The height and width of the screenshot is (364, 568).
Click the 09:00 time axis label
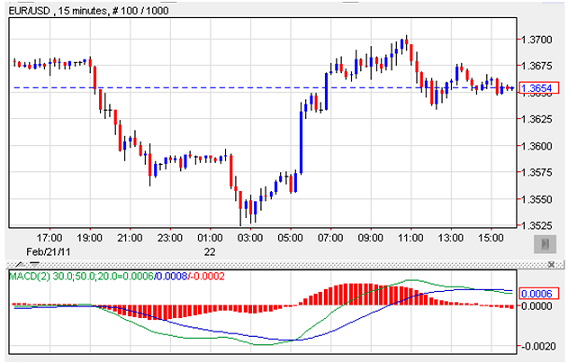371,238
